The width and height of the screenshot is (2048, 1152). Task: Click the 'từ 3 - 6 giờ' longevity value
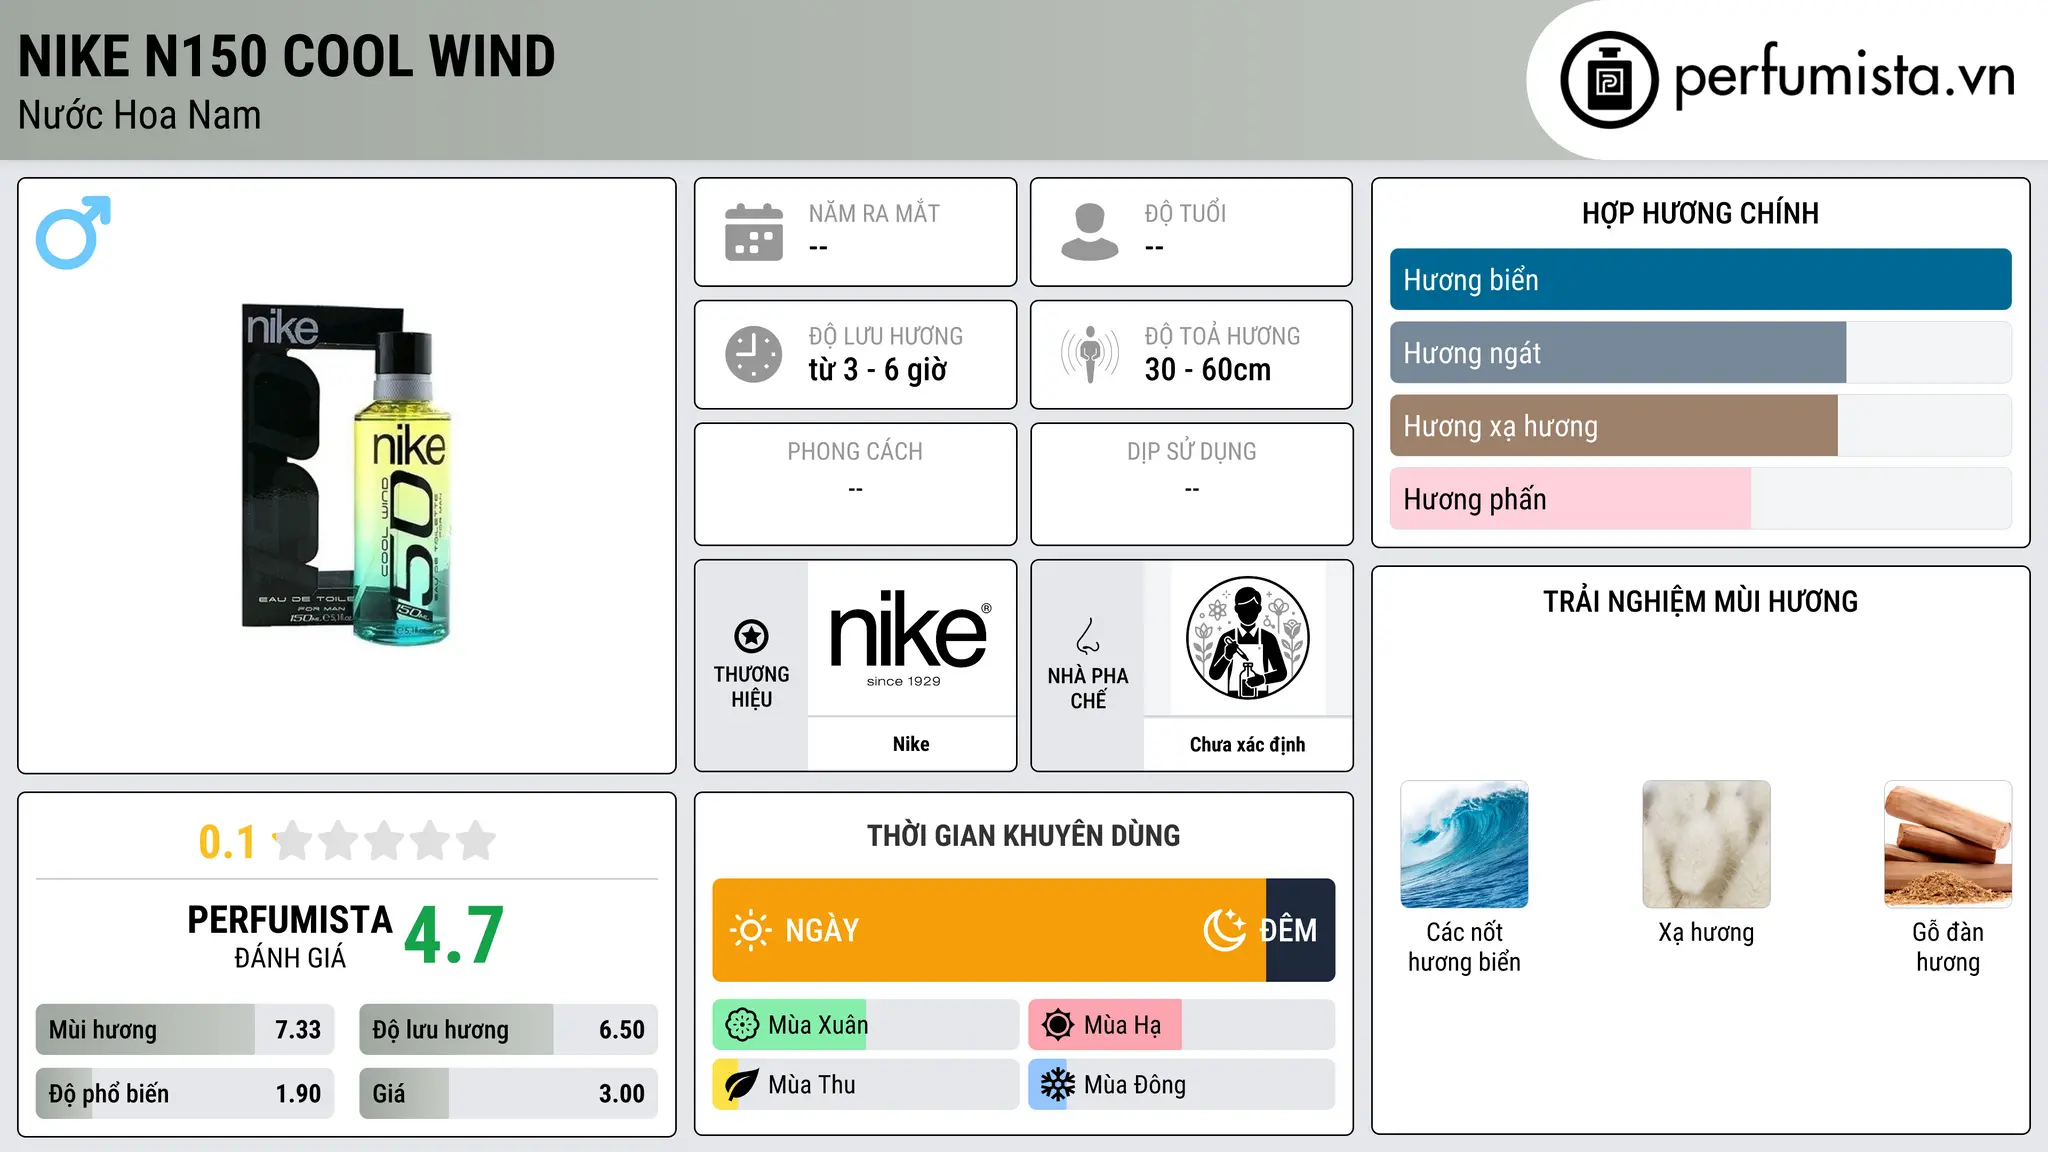pos(877,370)
